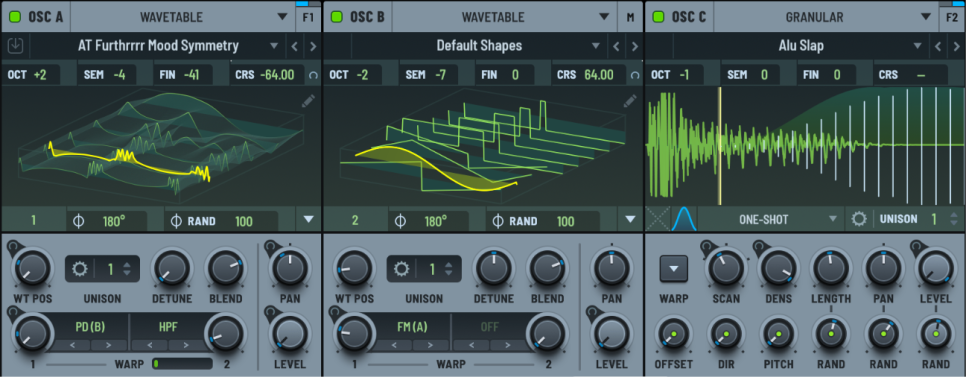Open Alu Slap sample menu
The height and width of the screenshot is (377, 966).
[801, 46]
